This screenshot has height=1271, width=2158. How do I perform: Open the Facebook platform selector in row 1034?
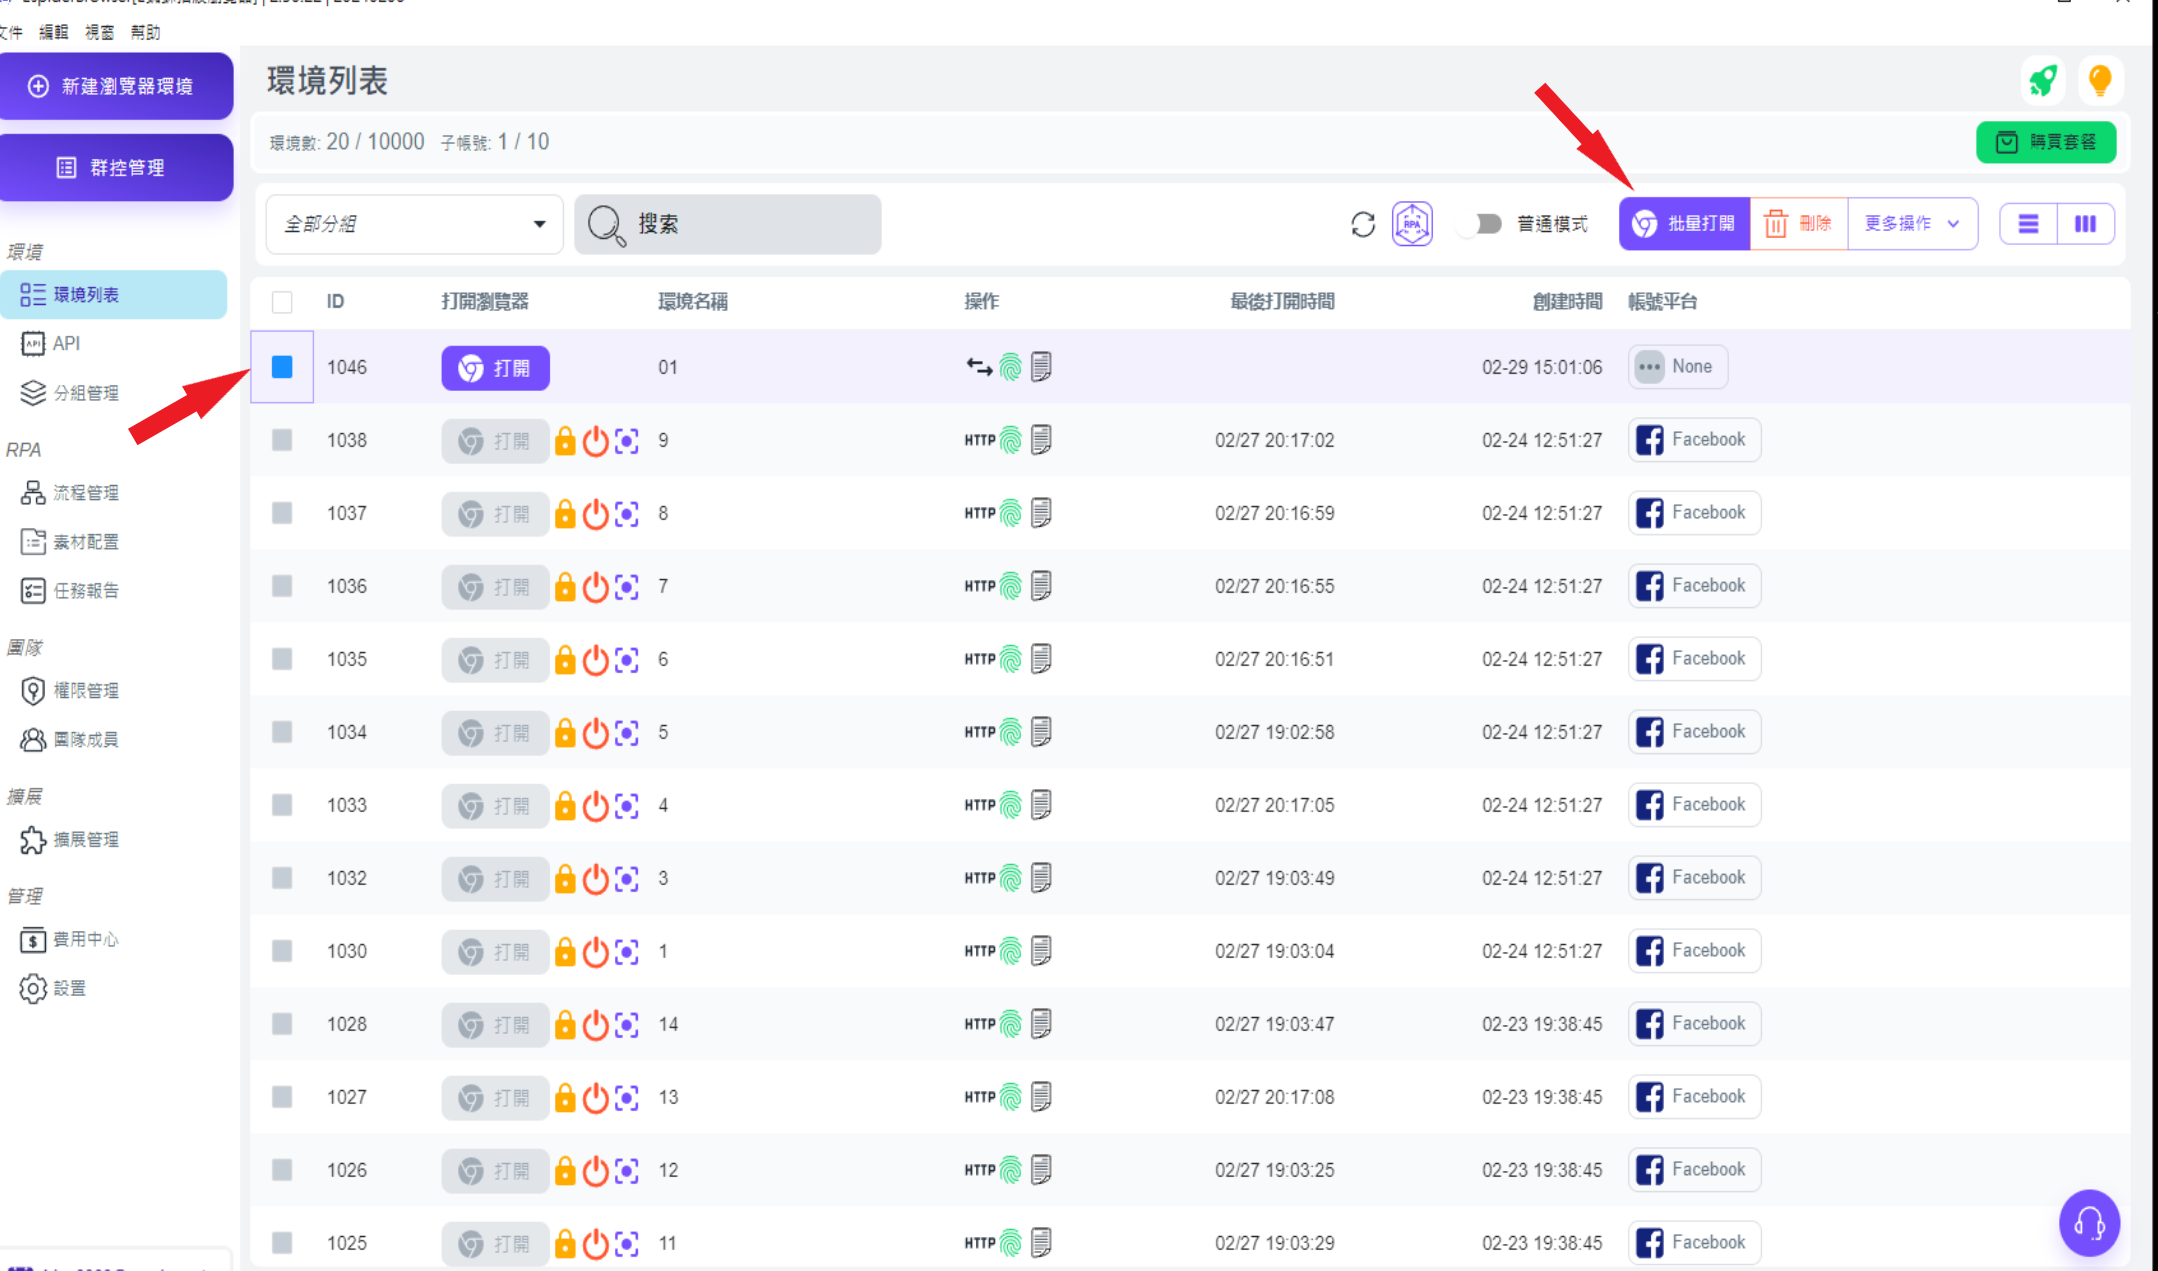(x=1694, y=732)
